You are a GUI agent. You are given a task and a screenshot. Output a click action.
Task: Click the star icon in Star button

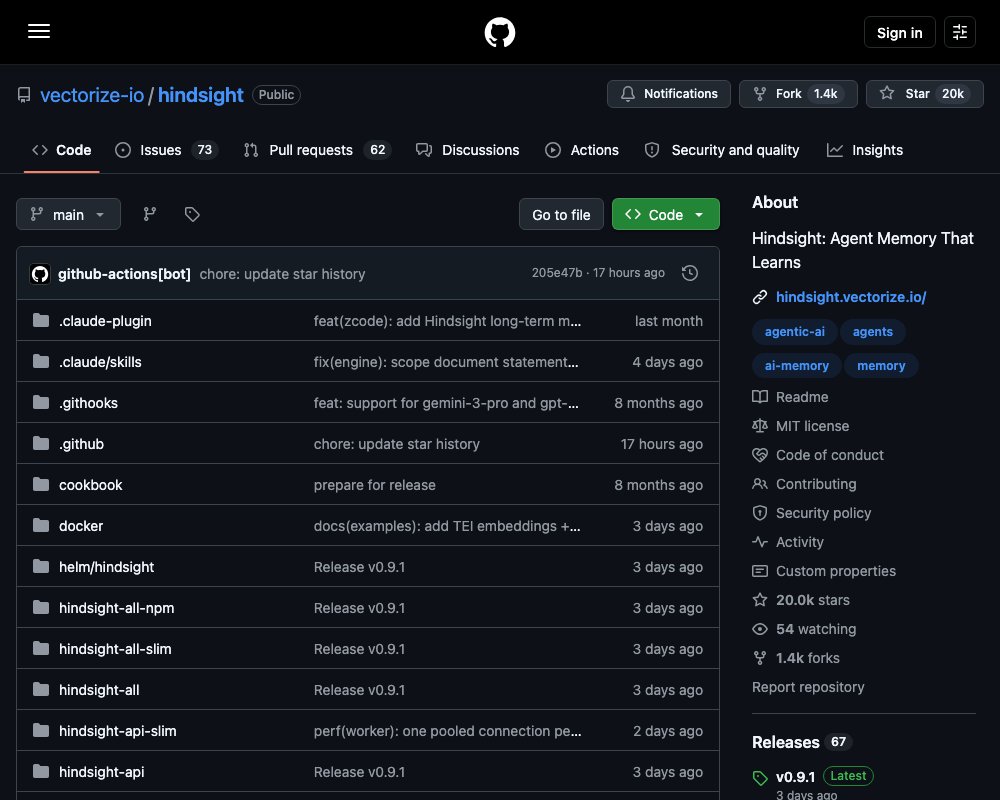point(886,93)
